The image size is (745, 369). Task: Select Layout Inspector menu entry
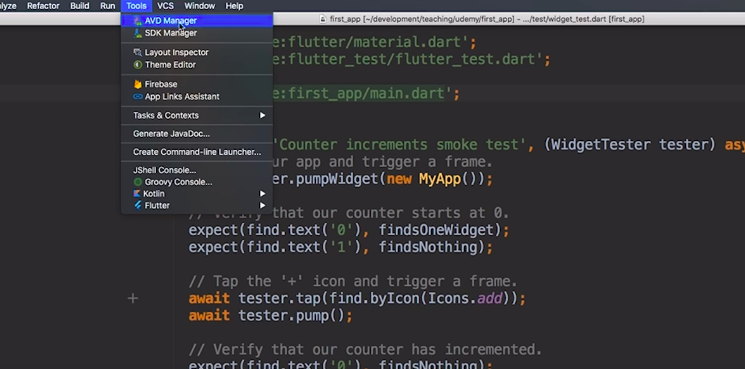pos(197,52)
